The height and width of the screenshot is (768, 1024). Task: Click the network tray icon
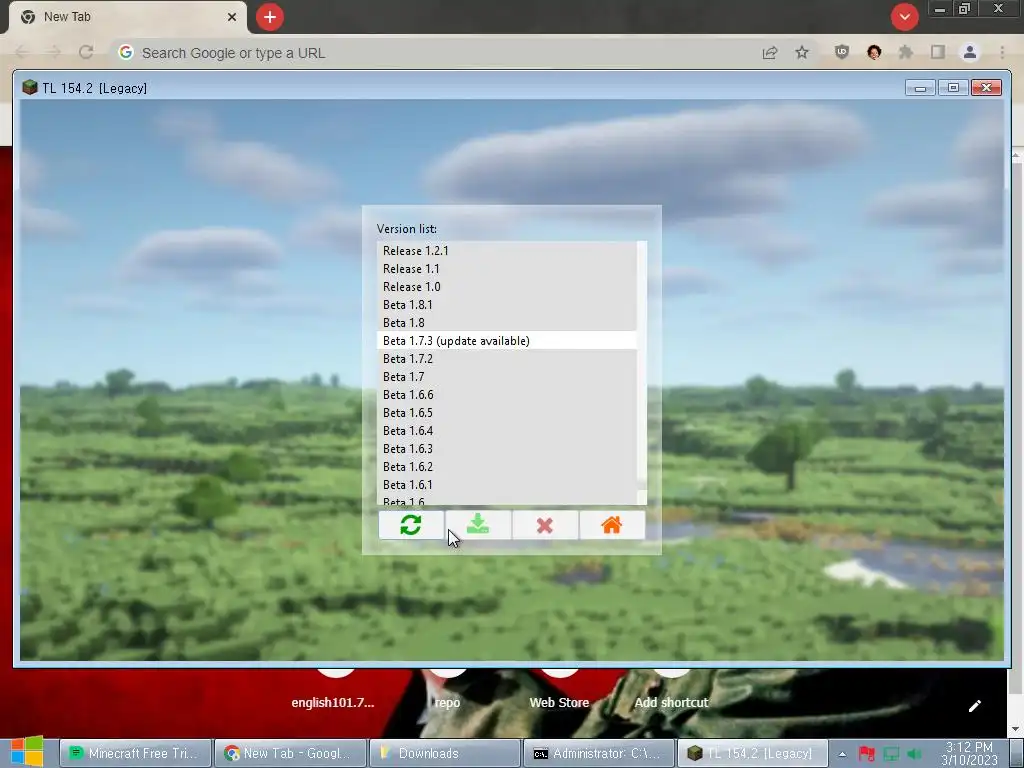891,754
